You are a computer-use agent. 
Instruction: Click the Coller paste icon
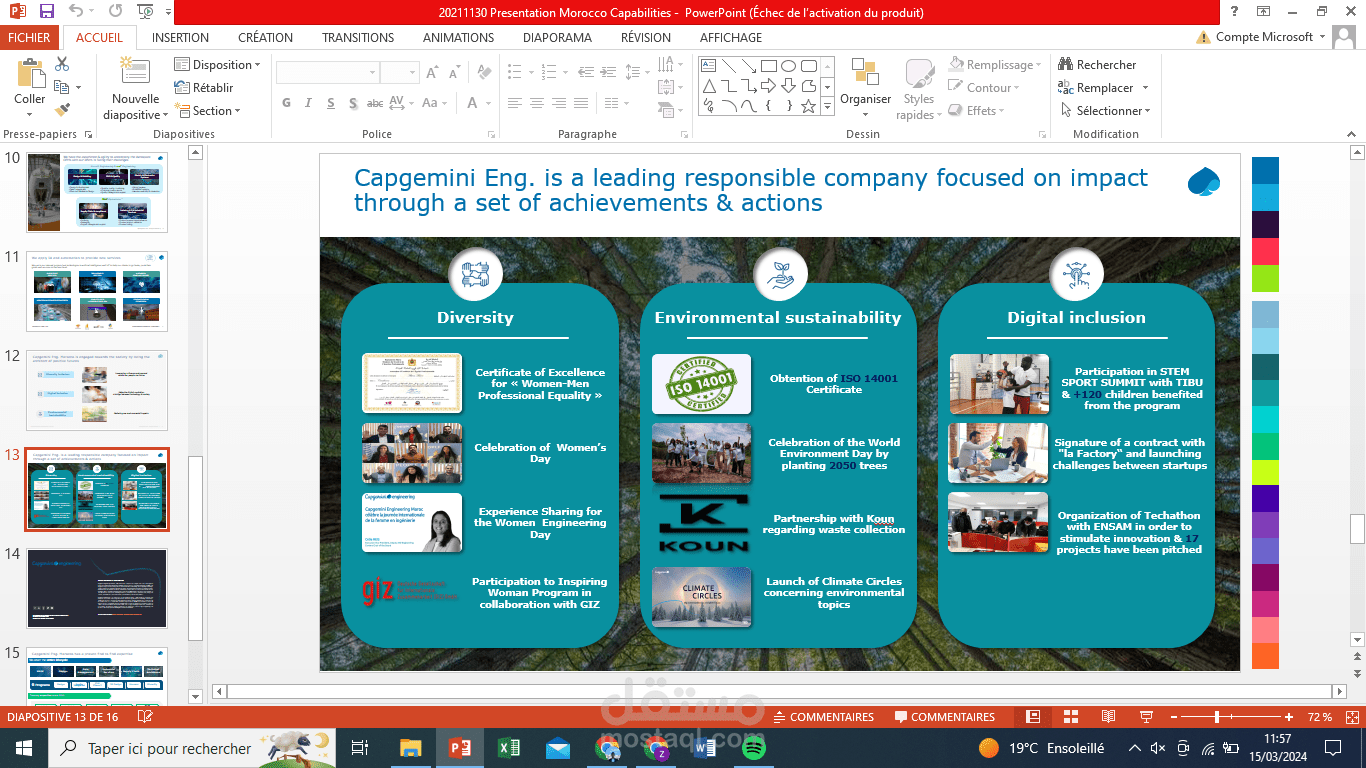click(x=29, y=74)
